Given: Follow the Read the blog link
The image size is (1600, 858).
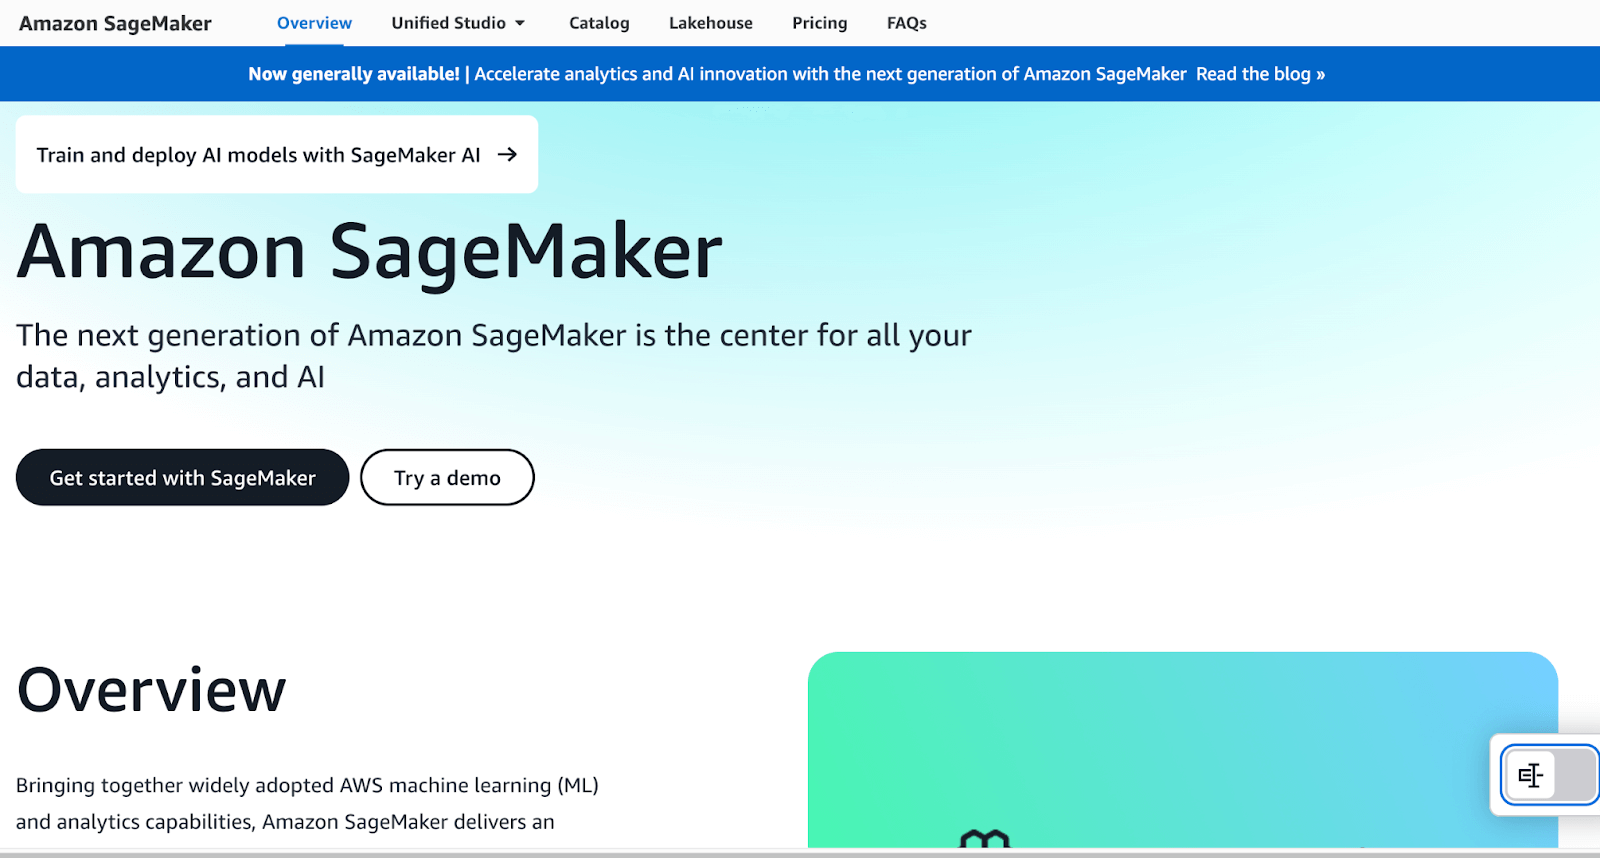Looking at the screenshot, I should click(1260, 74).
